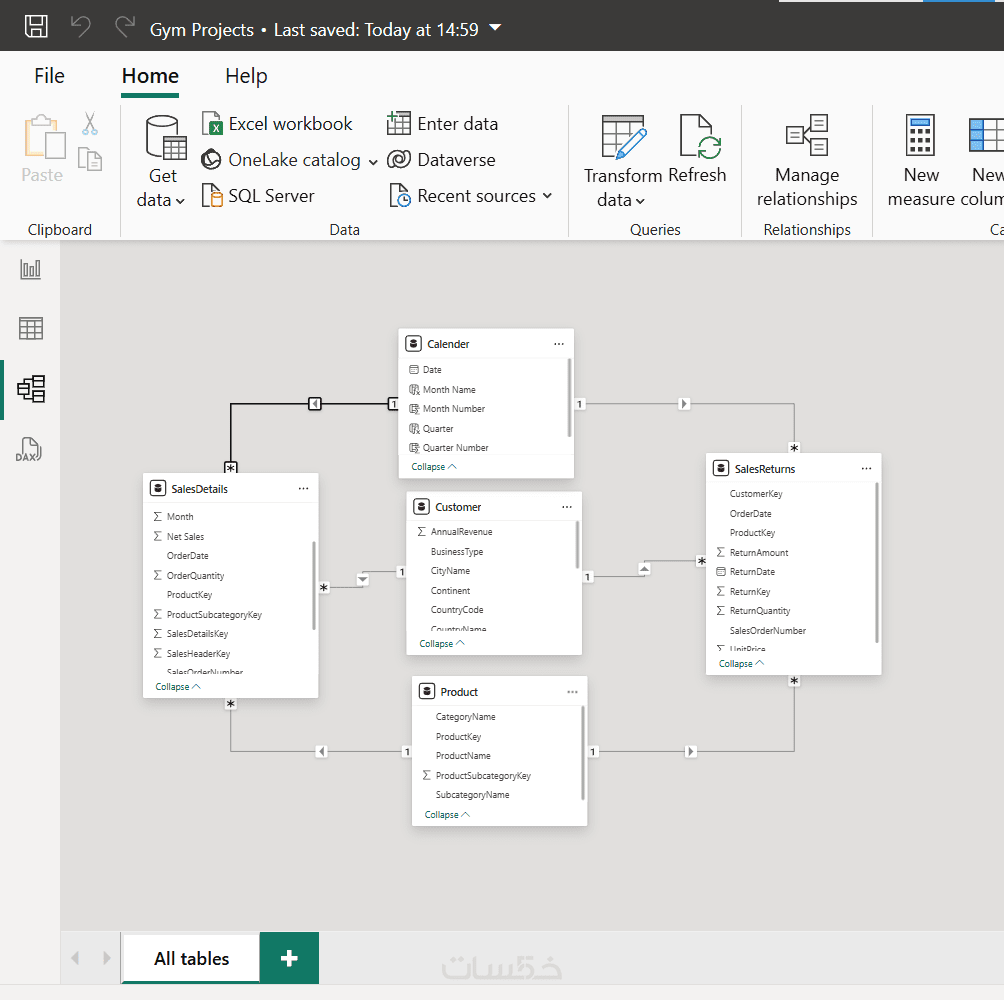Click the Save icon in title bar
Image resolution: width=1004 pixels, height=1000 pixels.
[36, 26]
